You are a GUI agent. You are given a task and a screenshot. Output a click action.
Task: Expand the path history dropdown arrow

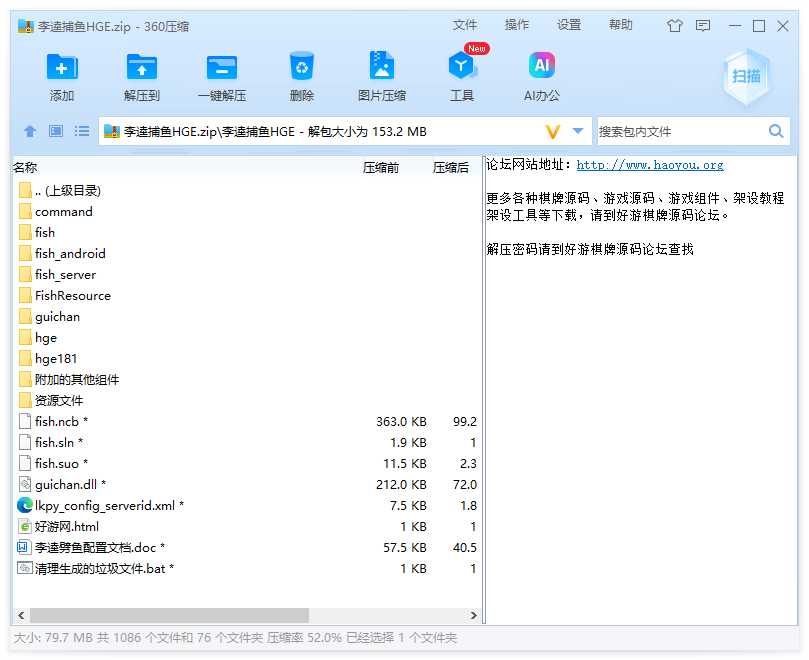click(578, 131)
